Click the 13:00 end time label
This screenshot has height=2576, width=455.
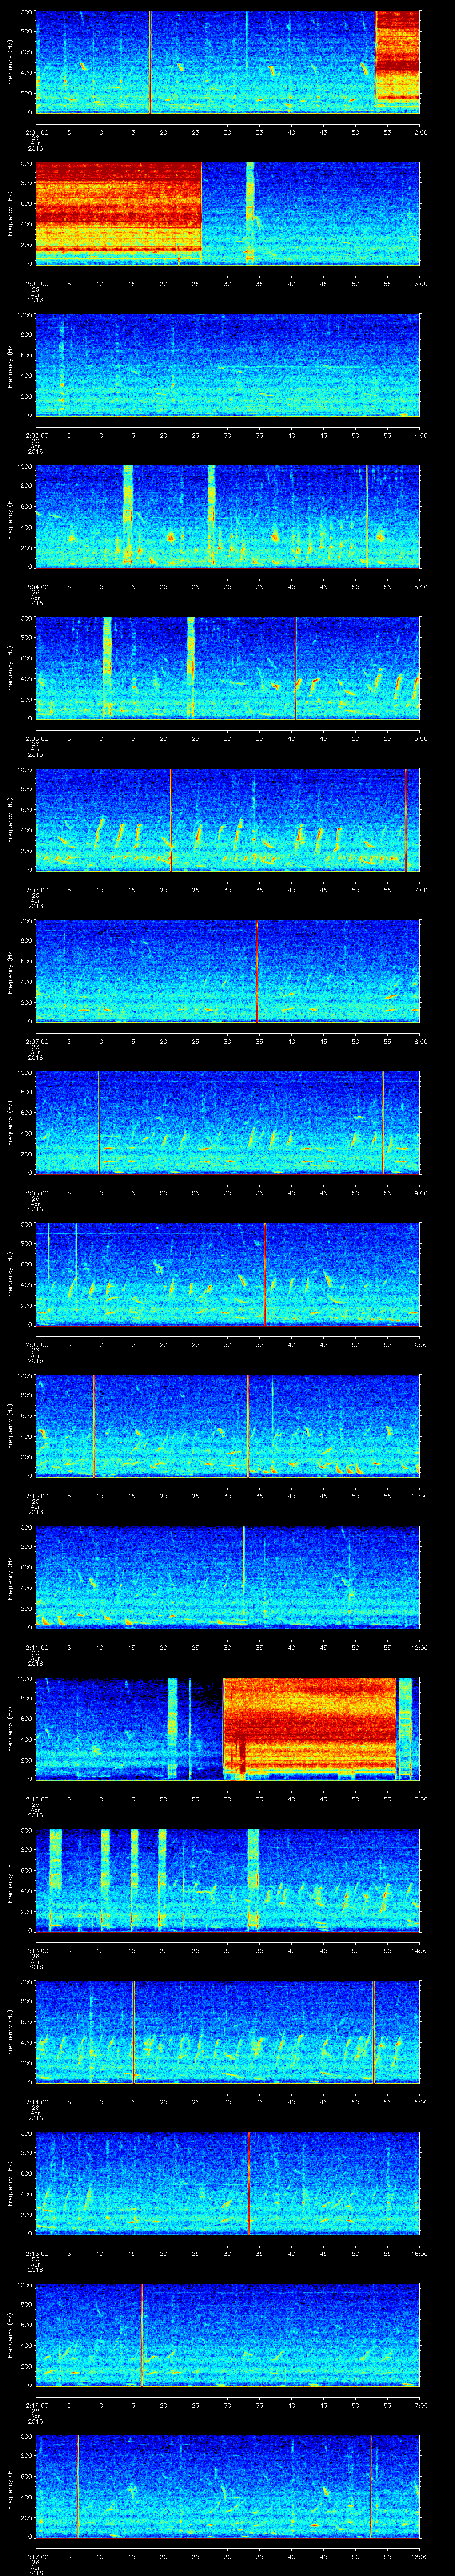(419, 1800)
